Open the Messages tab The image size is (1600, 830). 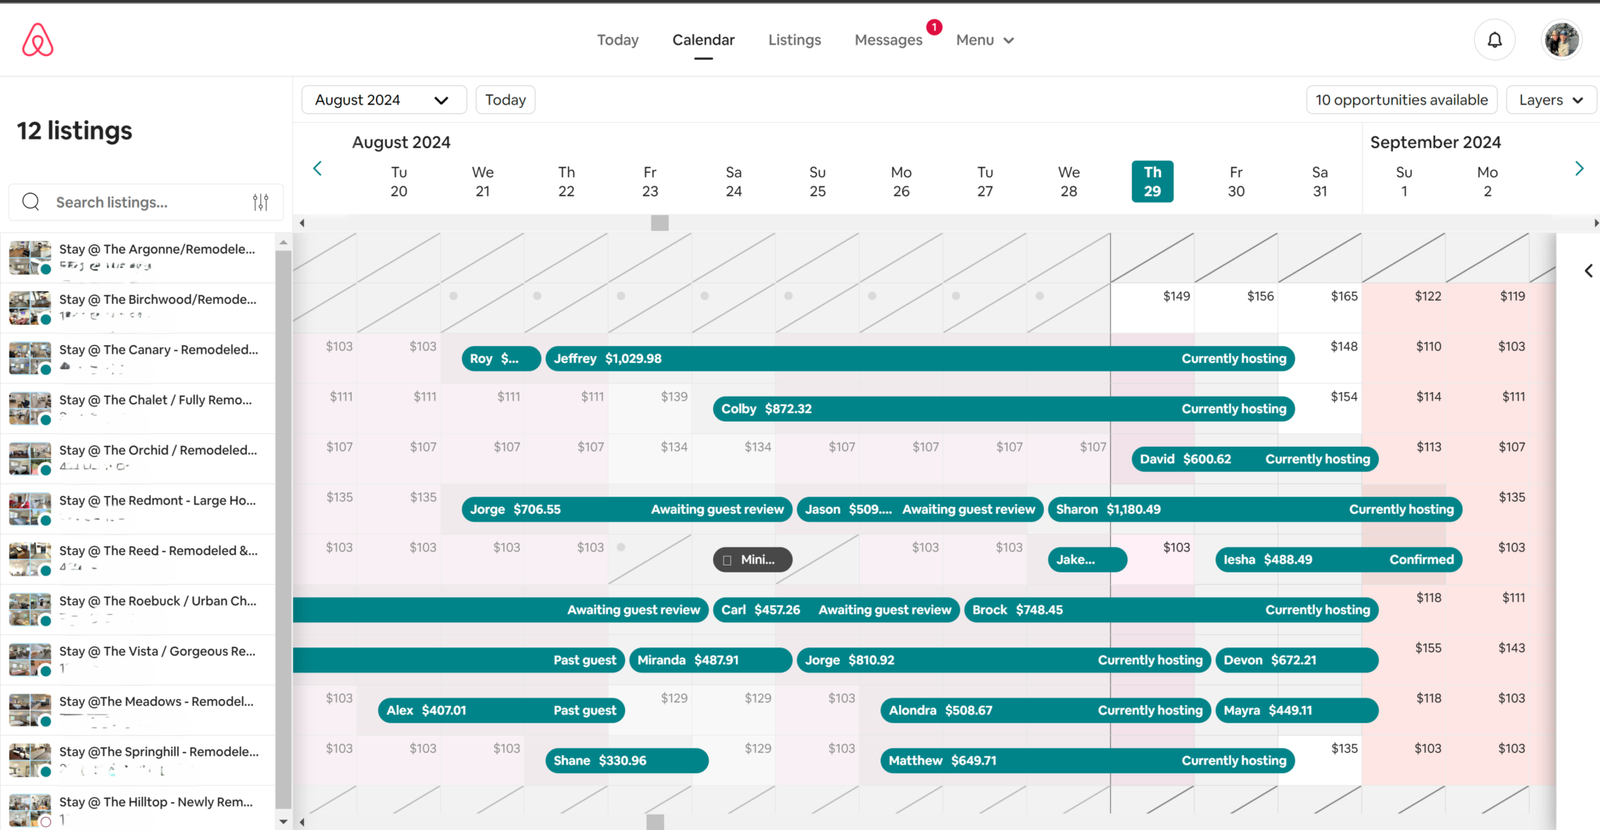(x=888, y=40)
